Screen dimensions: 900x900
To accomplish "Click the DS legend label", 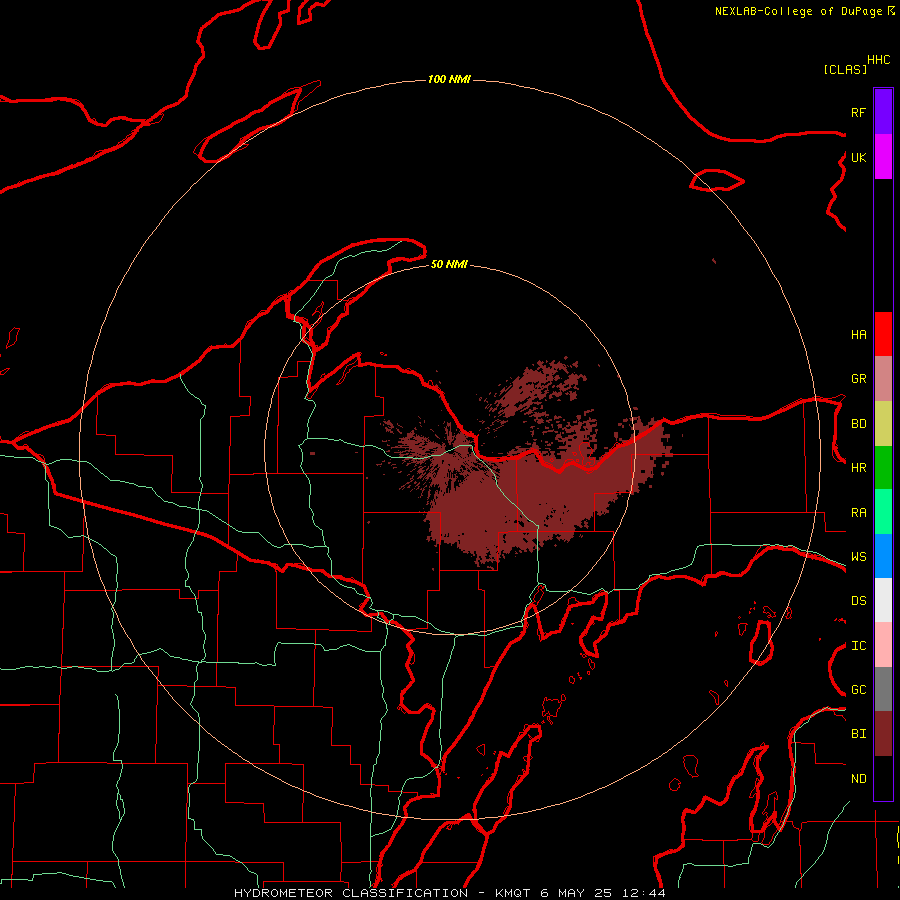I will [x=858, y=600].
